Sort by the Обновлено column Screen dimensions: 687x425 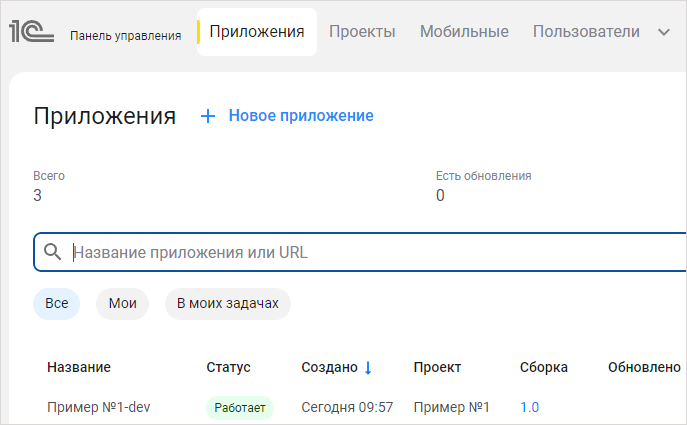[x=644, y=367]
